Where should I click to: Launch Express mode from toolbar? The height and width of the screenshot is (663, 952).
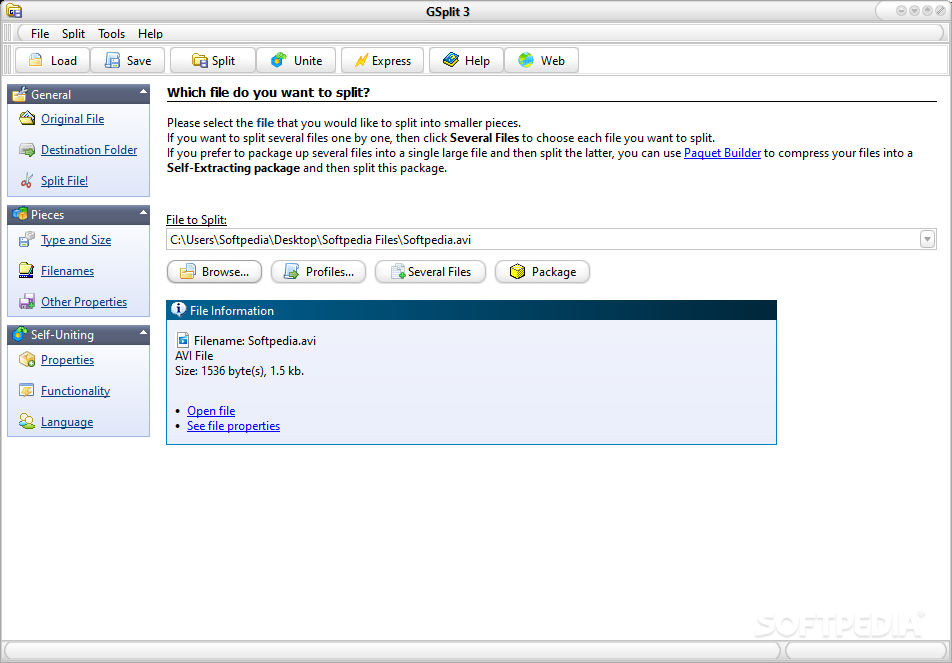[x=382, y=60]
